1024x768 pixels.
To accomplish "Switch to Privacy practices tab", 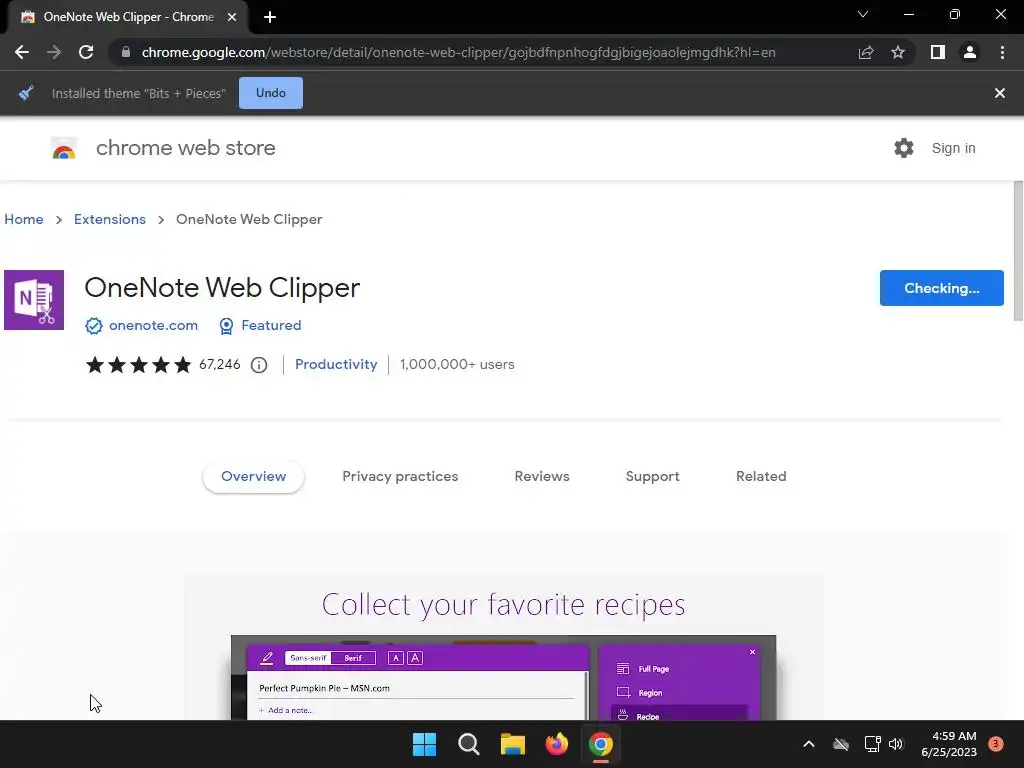I will (400, 477).
